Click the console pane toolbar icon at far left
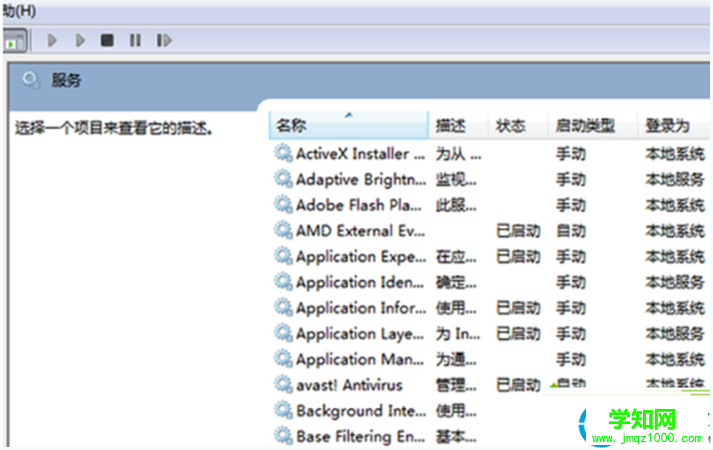 (x=14, y=40)
